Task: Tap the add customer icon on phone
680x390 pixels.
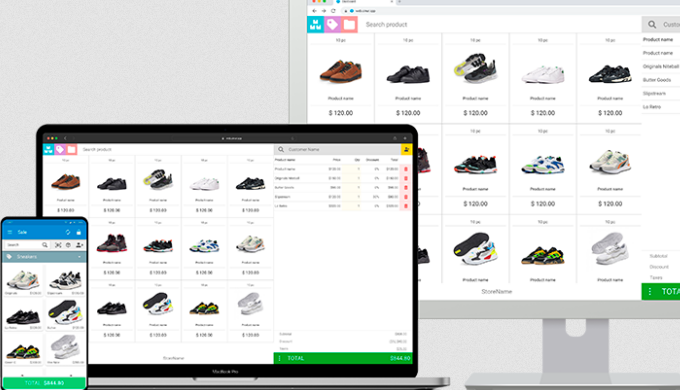Action: coord(79,245)
